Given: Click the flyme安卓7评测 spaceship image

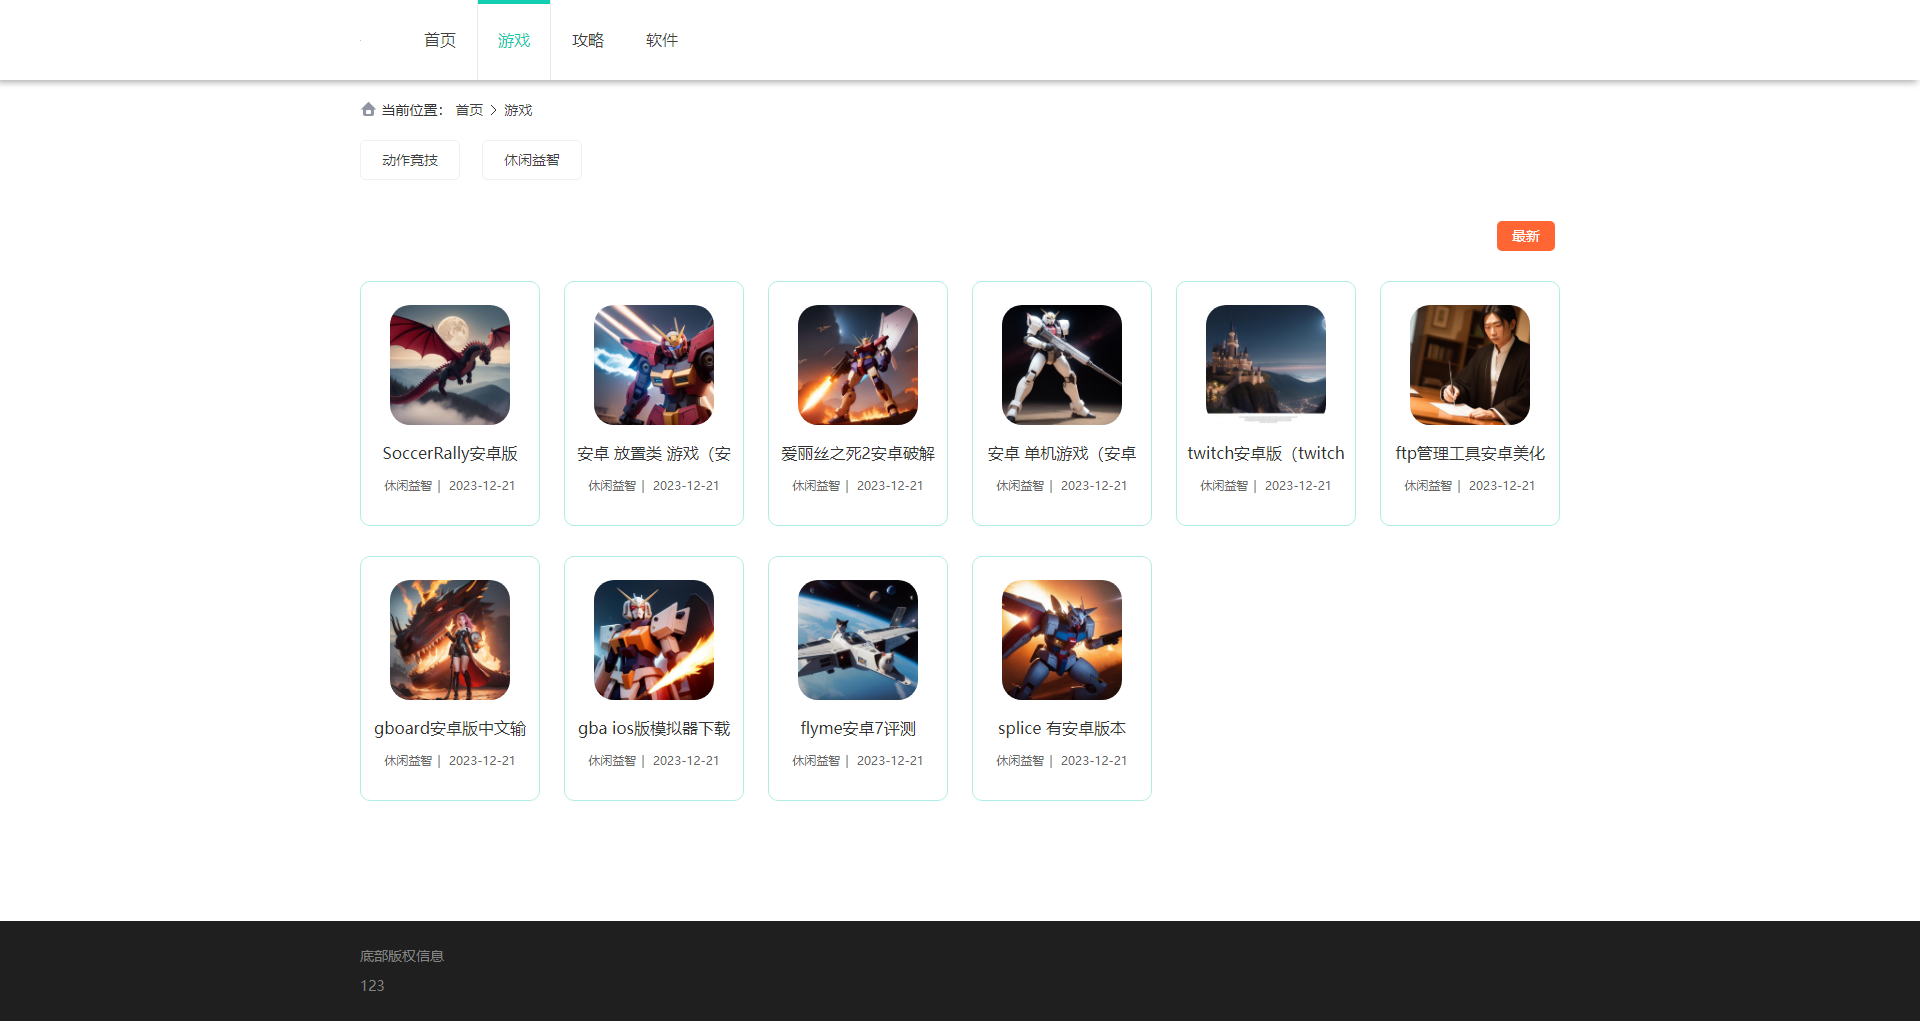Looking at the screenshot, I should [x=857, y=640].
